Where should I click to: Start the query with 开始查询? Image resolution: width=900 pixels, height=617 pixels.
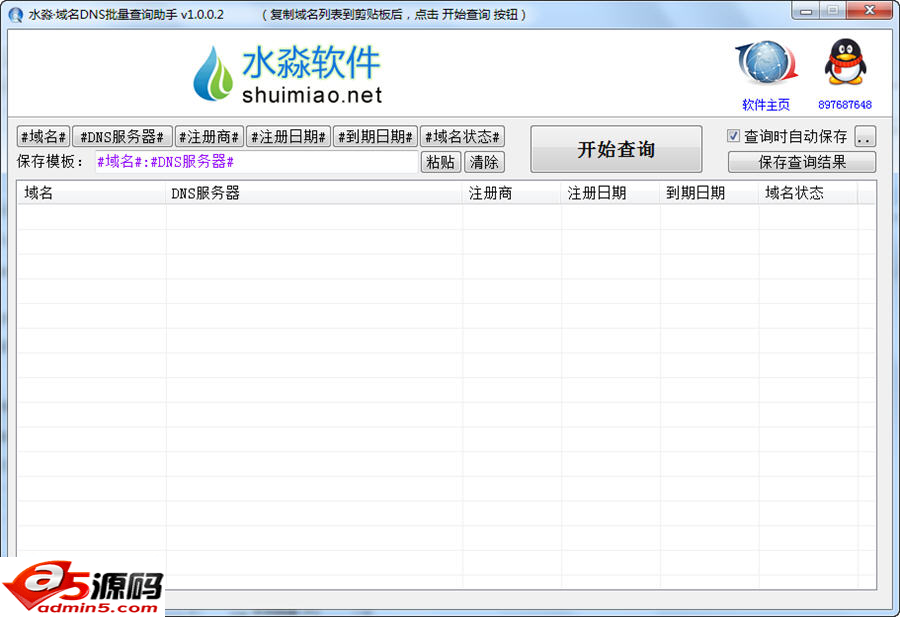[616, 149]
